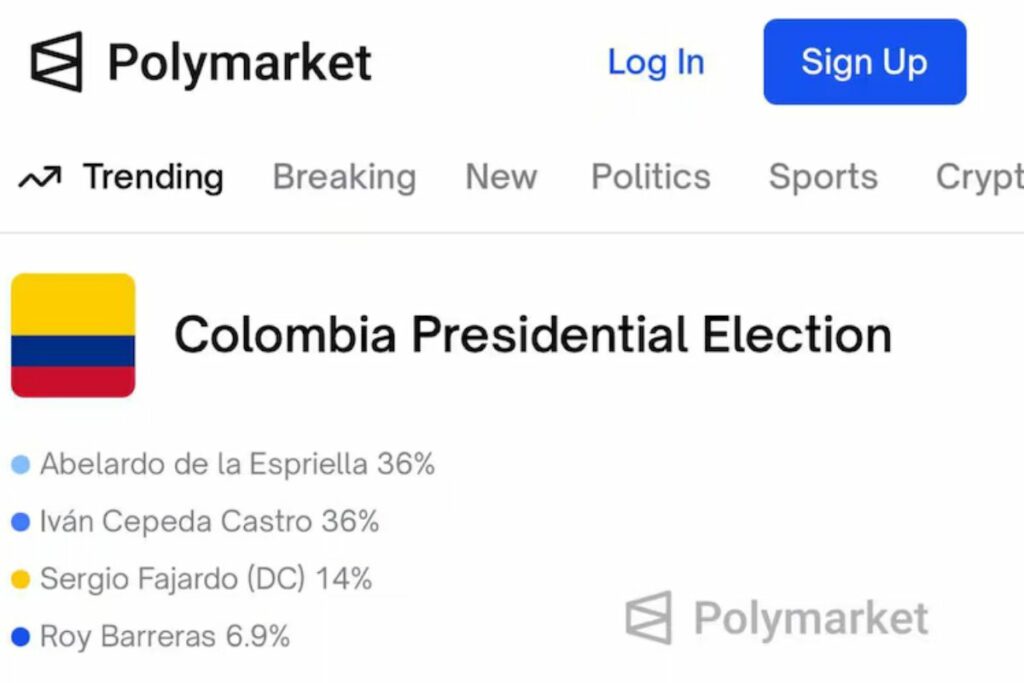
Task: Select the Sports tab
Action: (823, 178)
